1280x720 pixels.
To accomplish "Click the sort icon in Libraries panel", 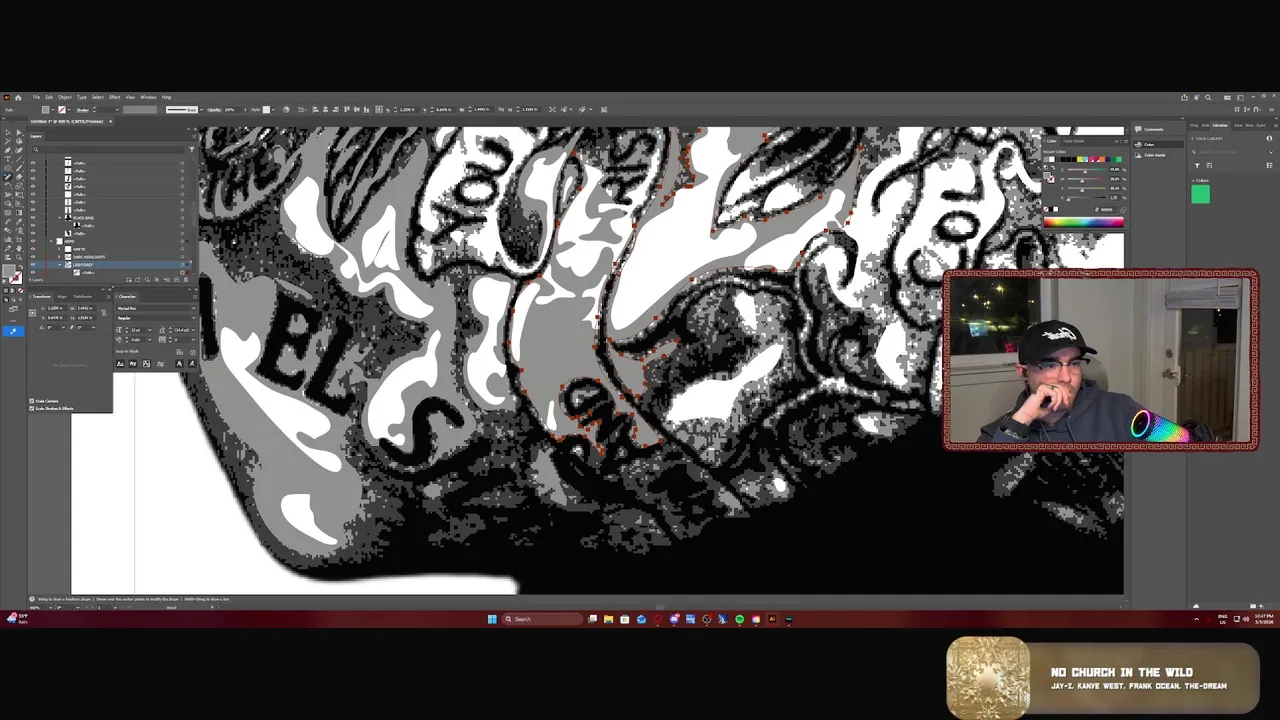I will (1209, 165).
